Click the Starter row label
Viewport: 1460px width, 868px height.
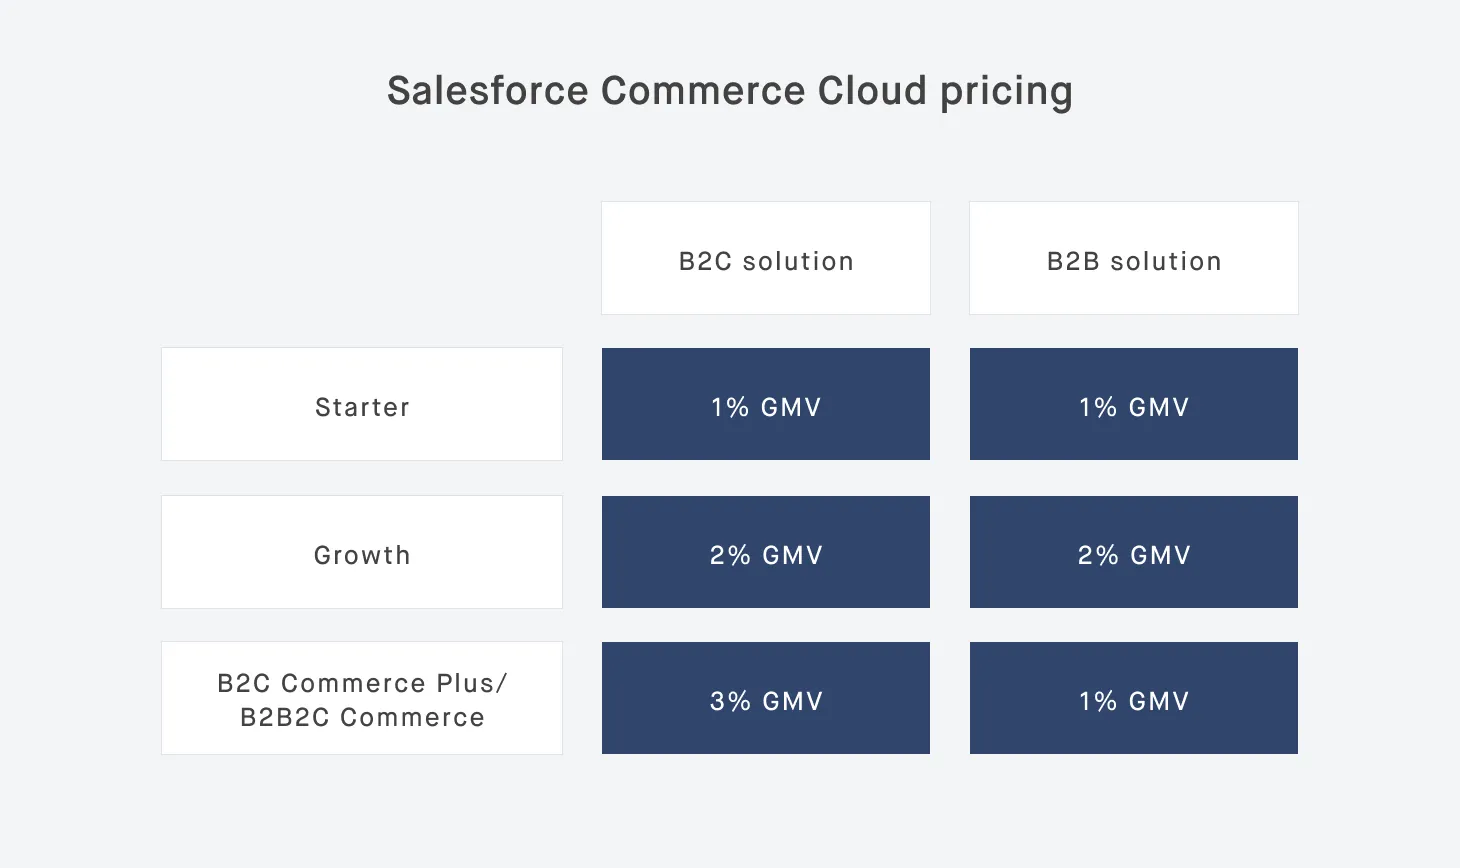362,406
